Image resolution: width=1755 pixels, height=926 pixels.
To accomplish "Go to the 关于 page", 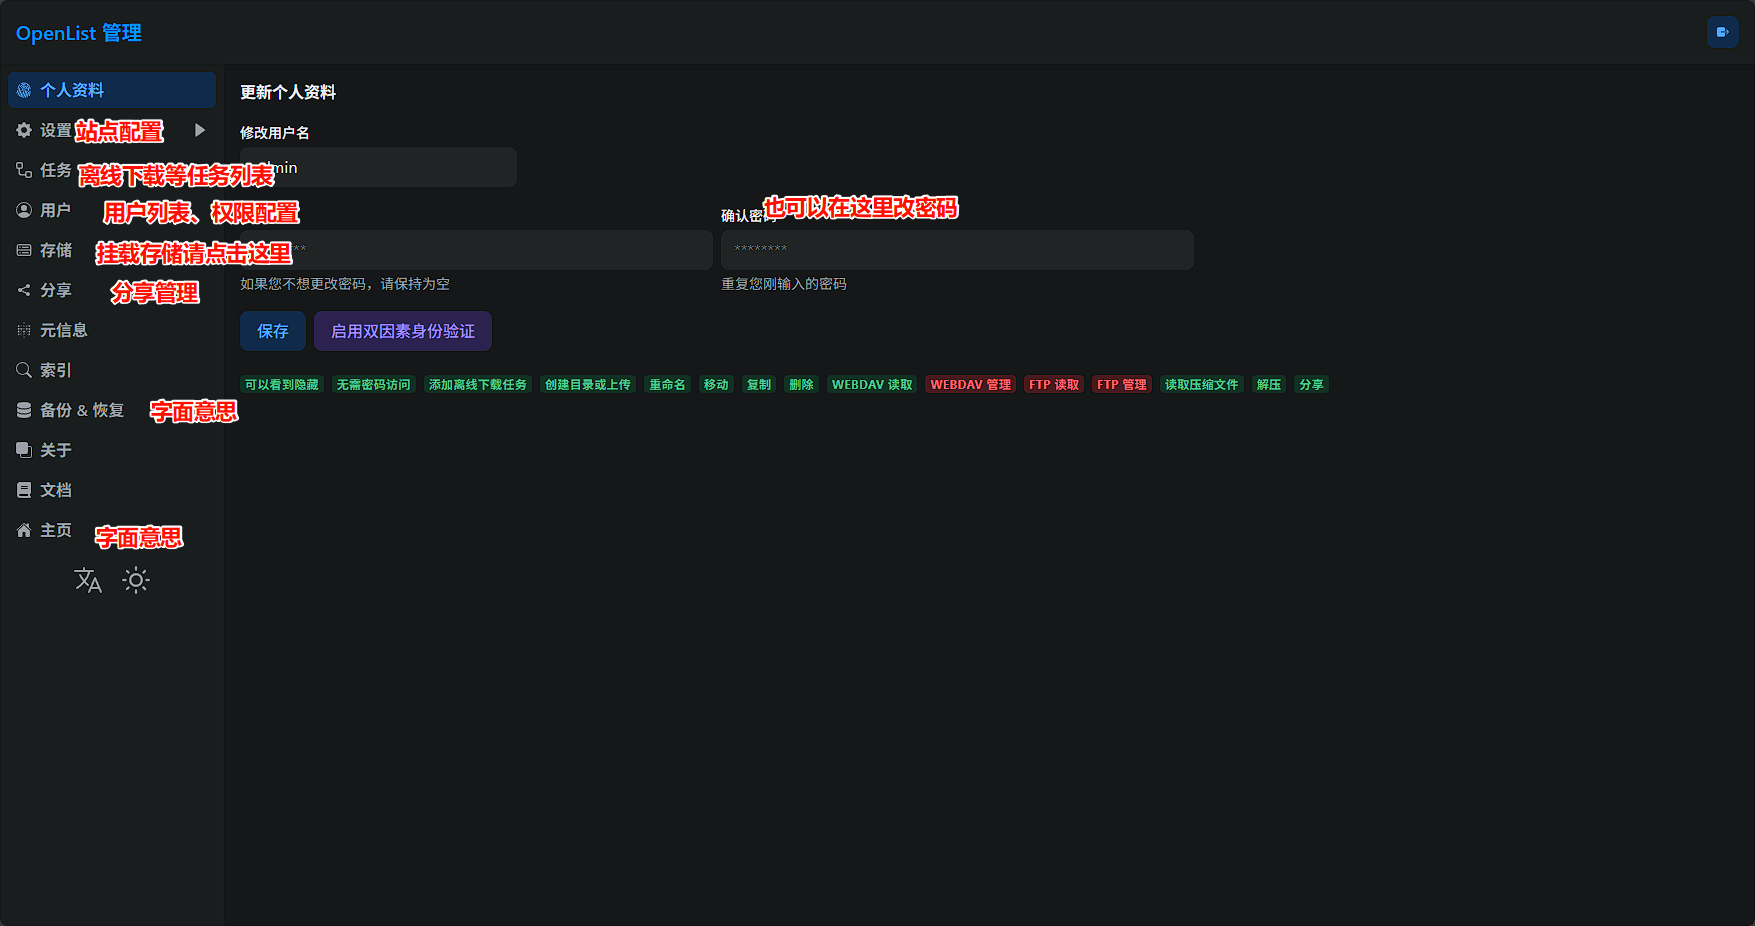I will click(x=55, y=450).
